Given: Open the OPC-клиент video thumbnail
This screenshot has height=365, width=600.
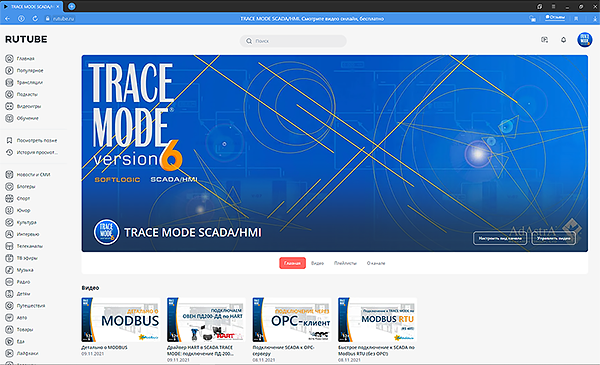Looking at the screenshot, I should (x=292, y=320).
